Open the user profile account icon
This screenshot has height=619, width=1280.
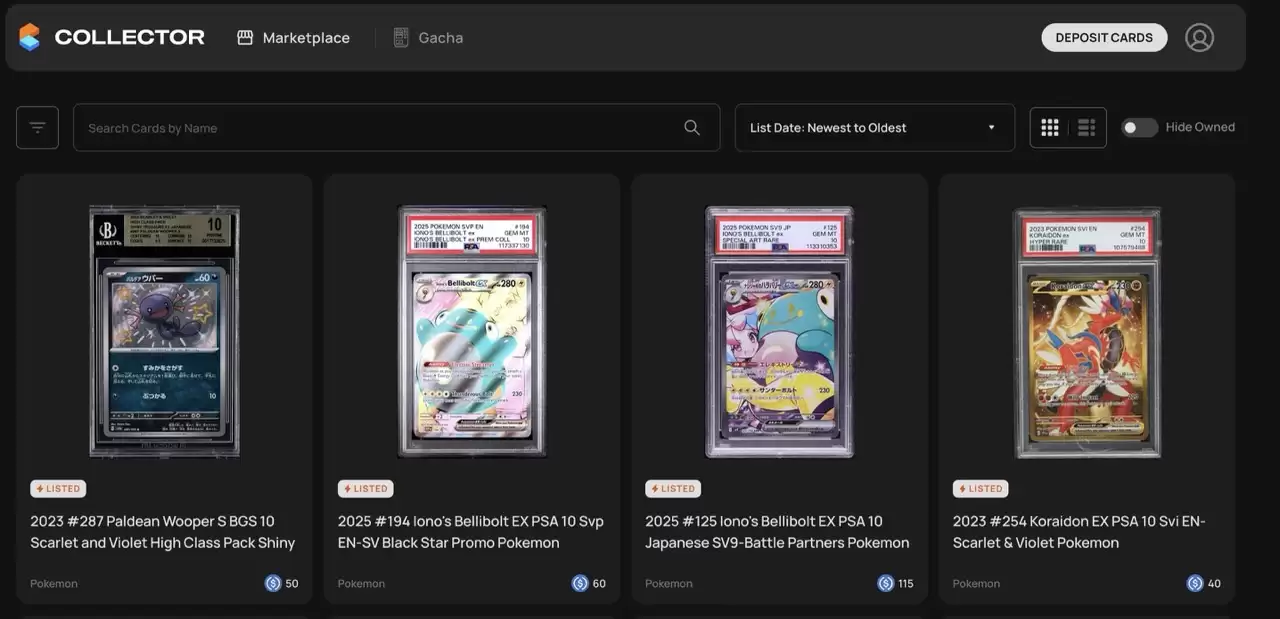pos(1199,36)
